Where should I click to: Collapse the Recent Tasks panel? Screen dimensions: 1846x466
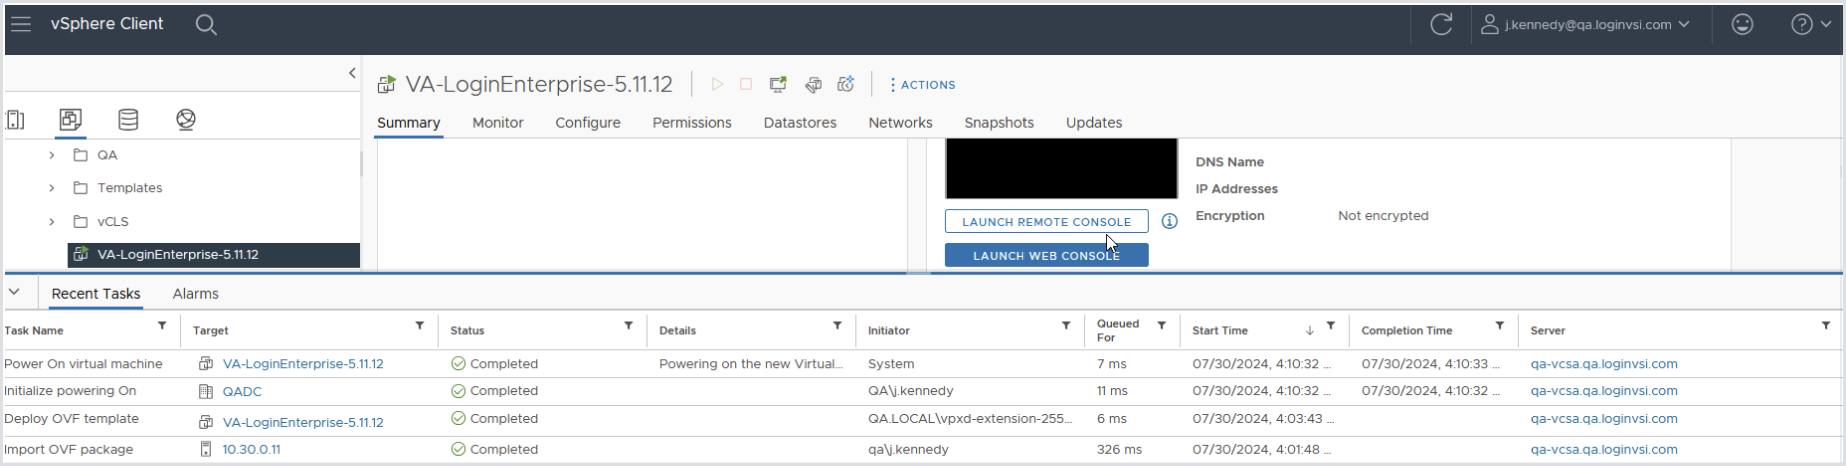14,292
